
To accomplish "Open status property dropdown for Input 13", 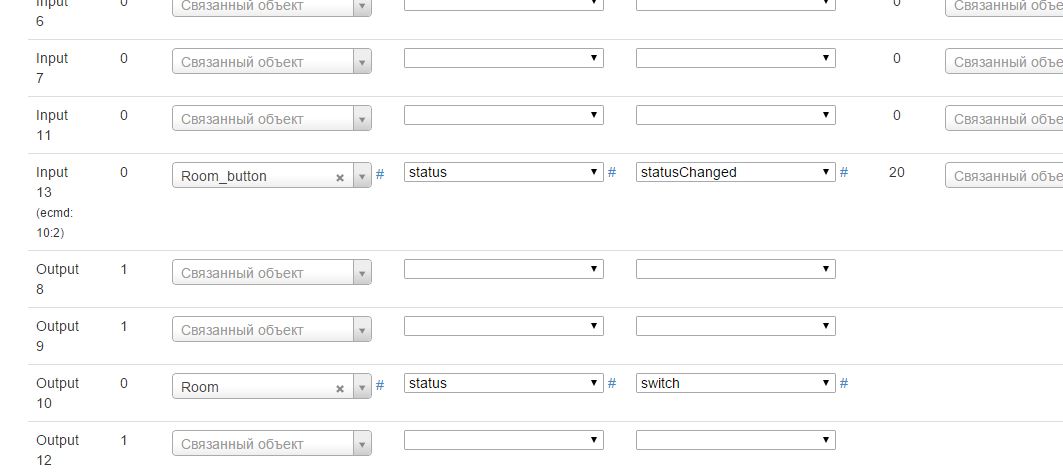I will click(x=503, y=172).
